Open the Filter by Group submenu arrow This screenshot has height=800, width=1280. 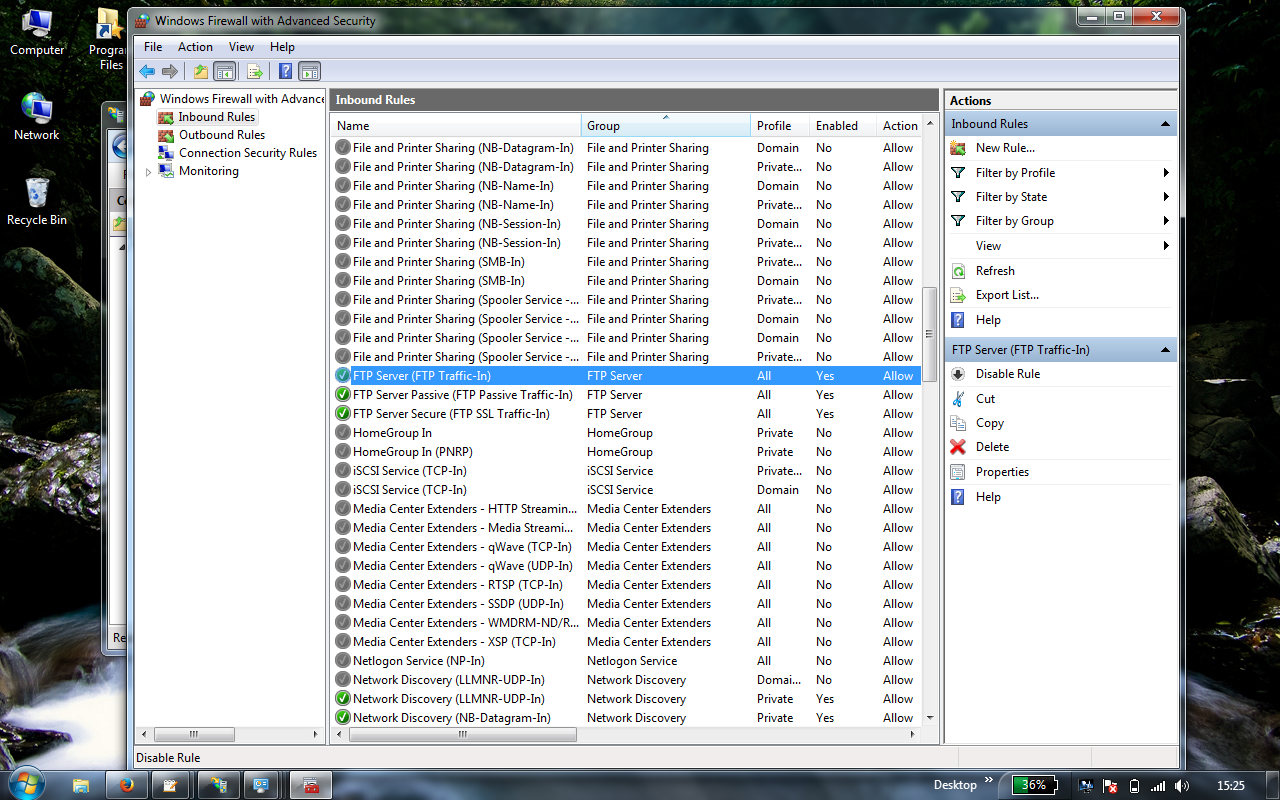click(x=1166, y=221)
